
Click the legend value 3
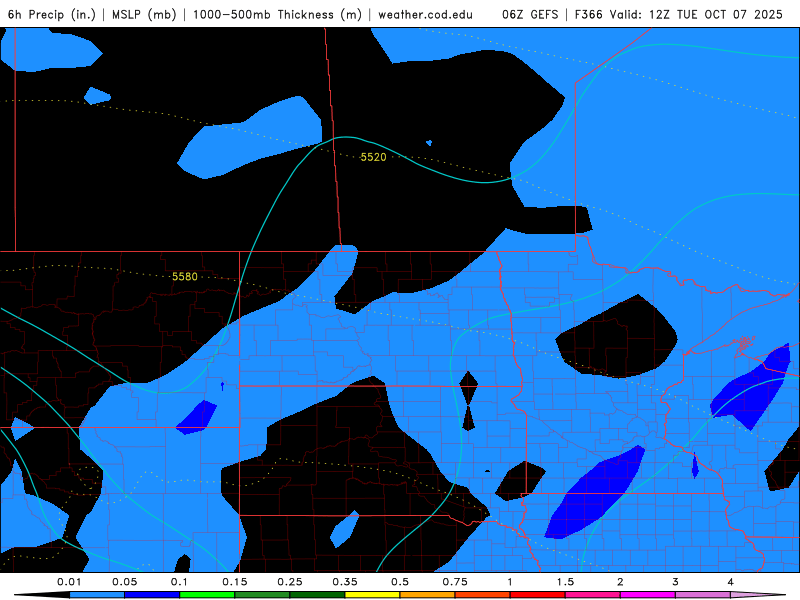click(x=676, y=582)
